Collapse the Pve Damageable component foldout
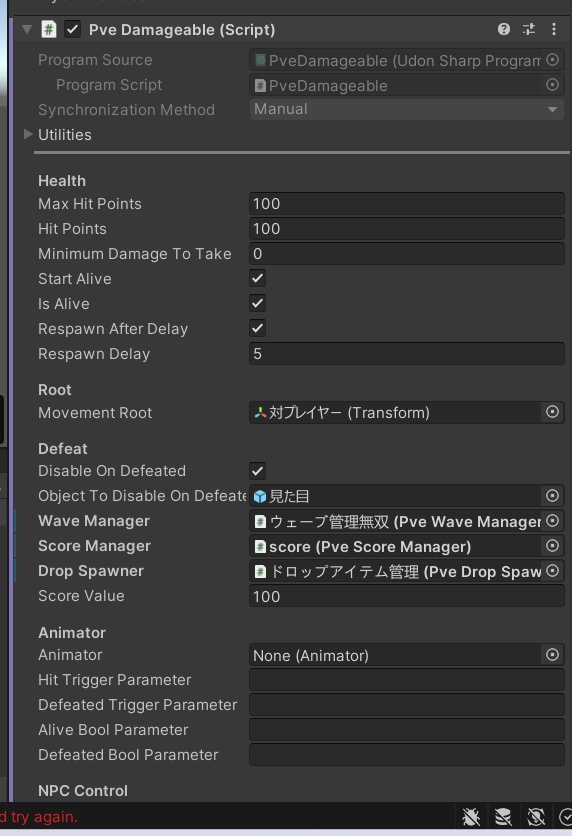 click(x=27, y=29)
